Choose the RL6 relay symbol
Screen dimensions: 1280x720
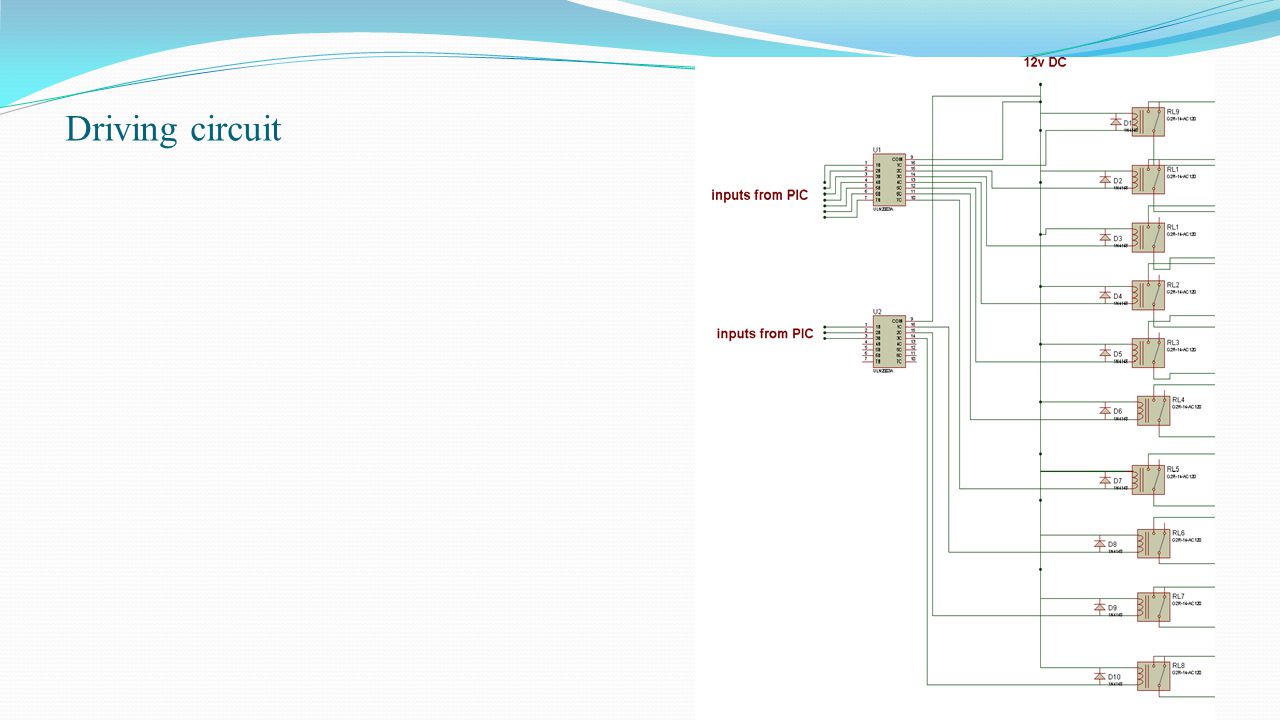(x=1153, y=543)
